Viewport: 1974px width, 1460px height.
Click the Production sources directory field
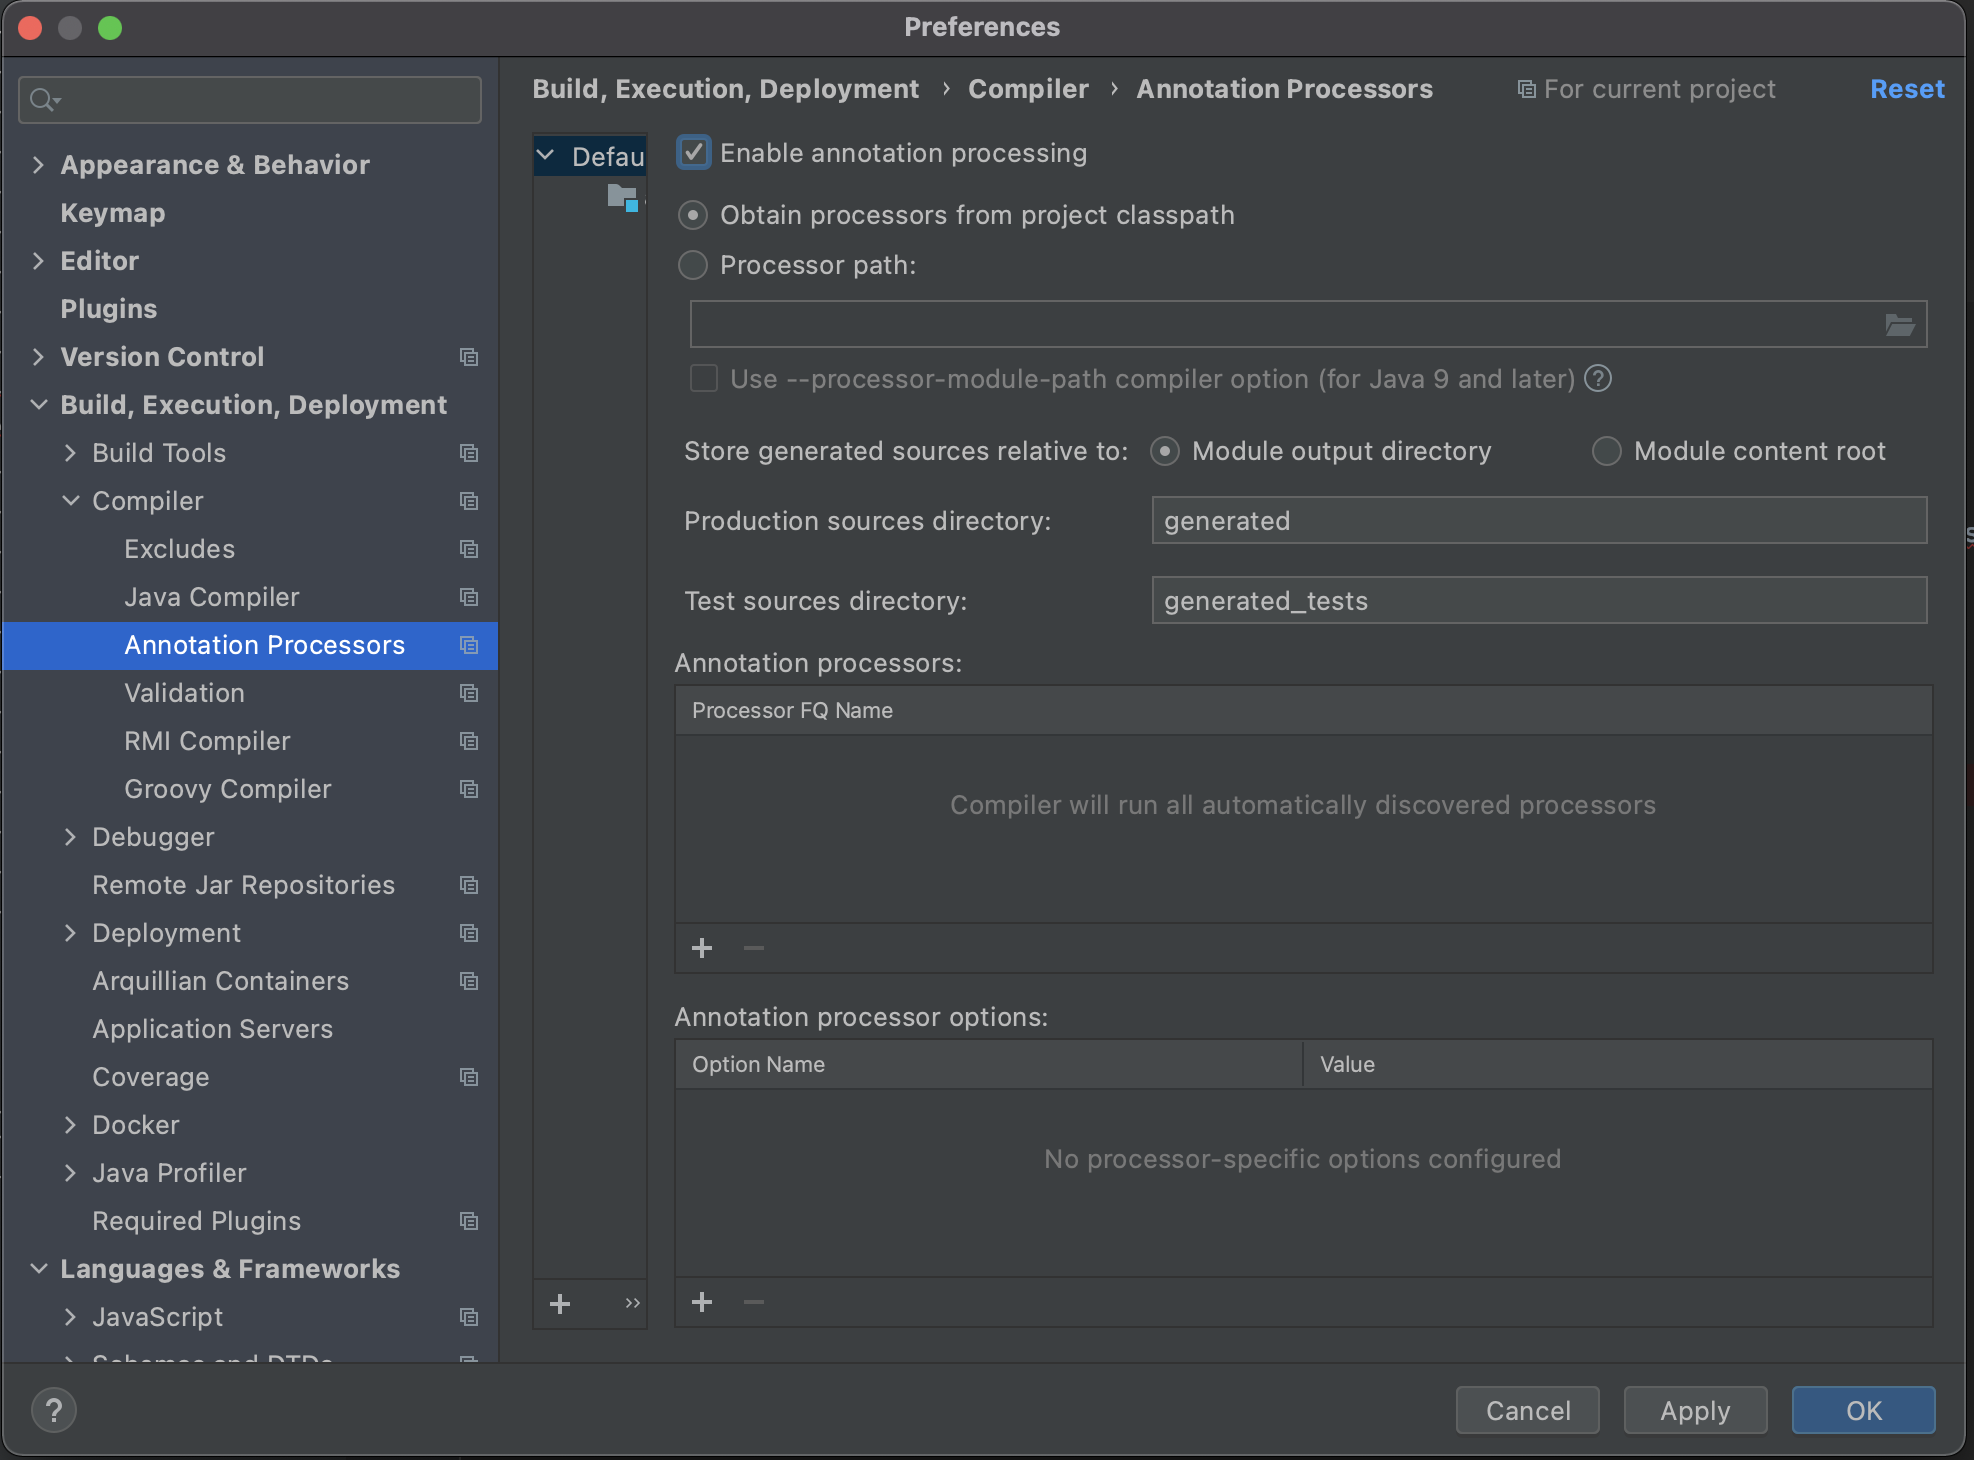tap(1538, 521)
